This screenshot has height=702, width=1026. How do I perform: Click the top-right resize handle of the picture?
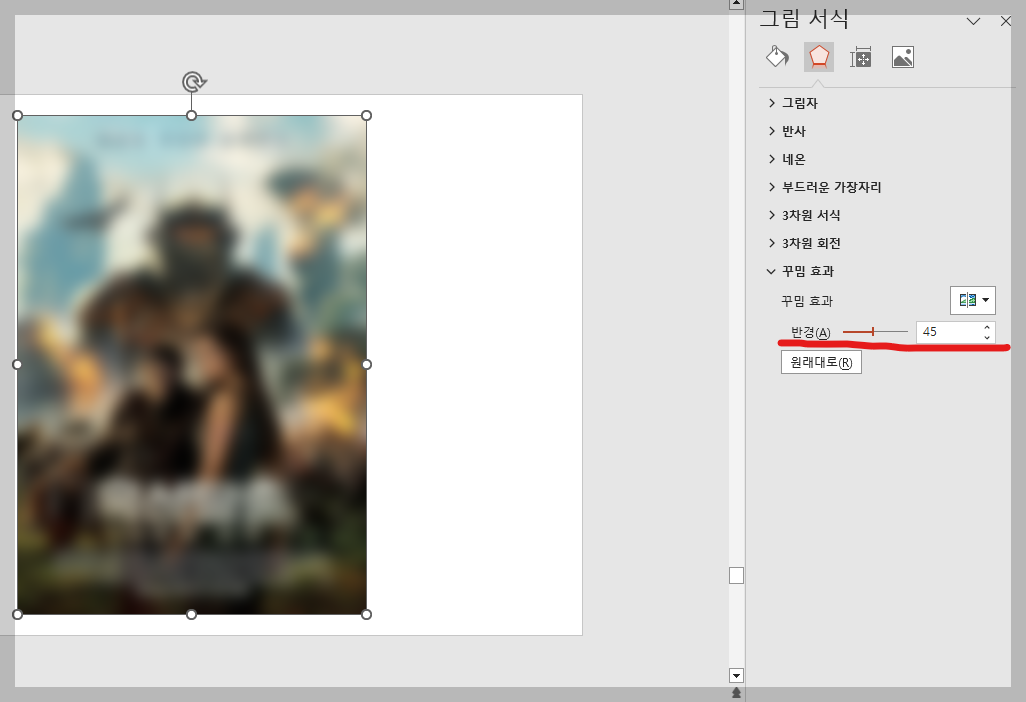point(366,116)
